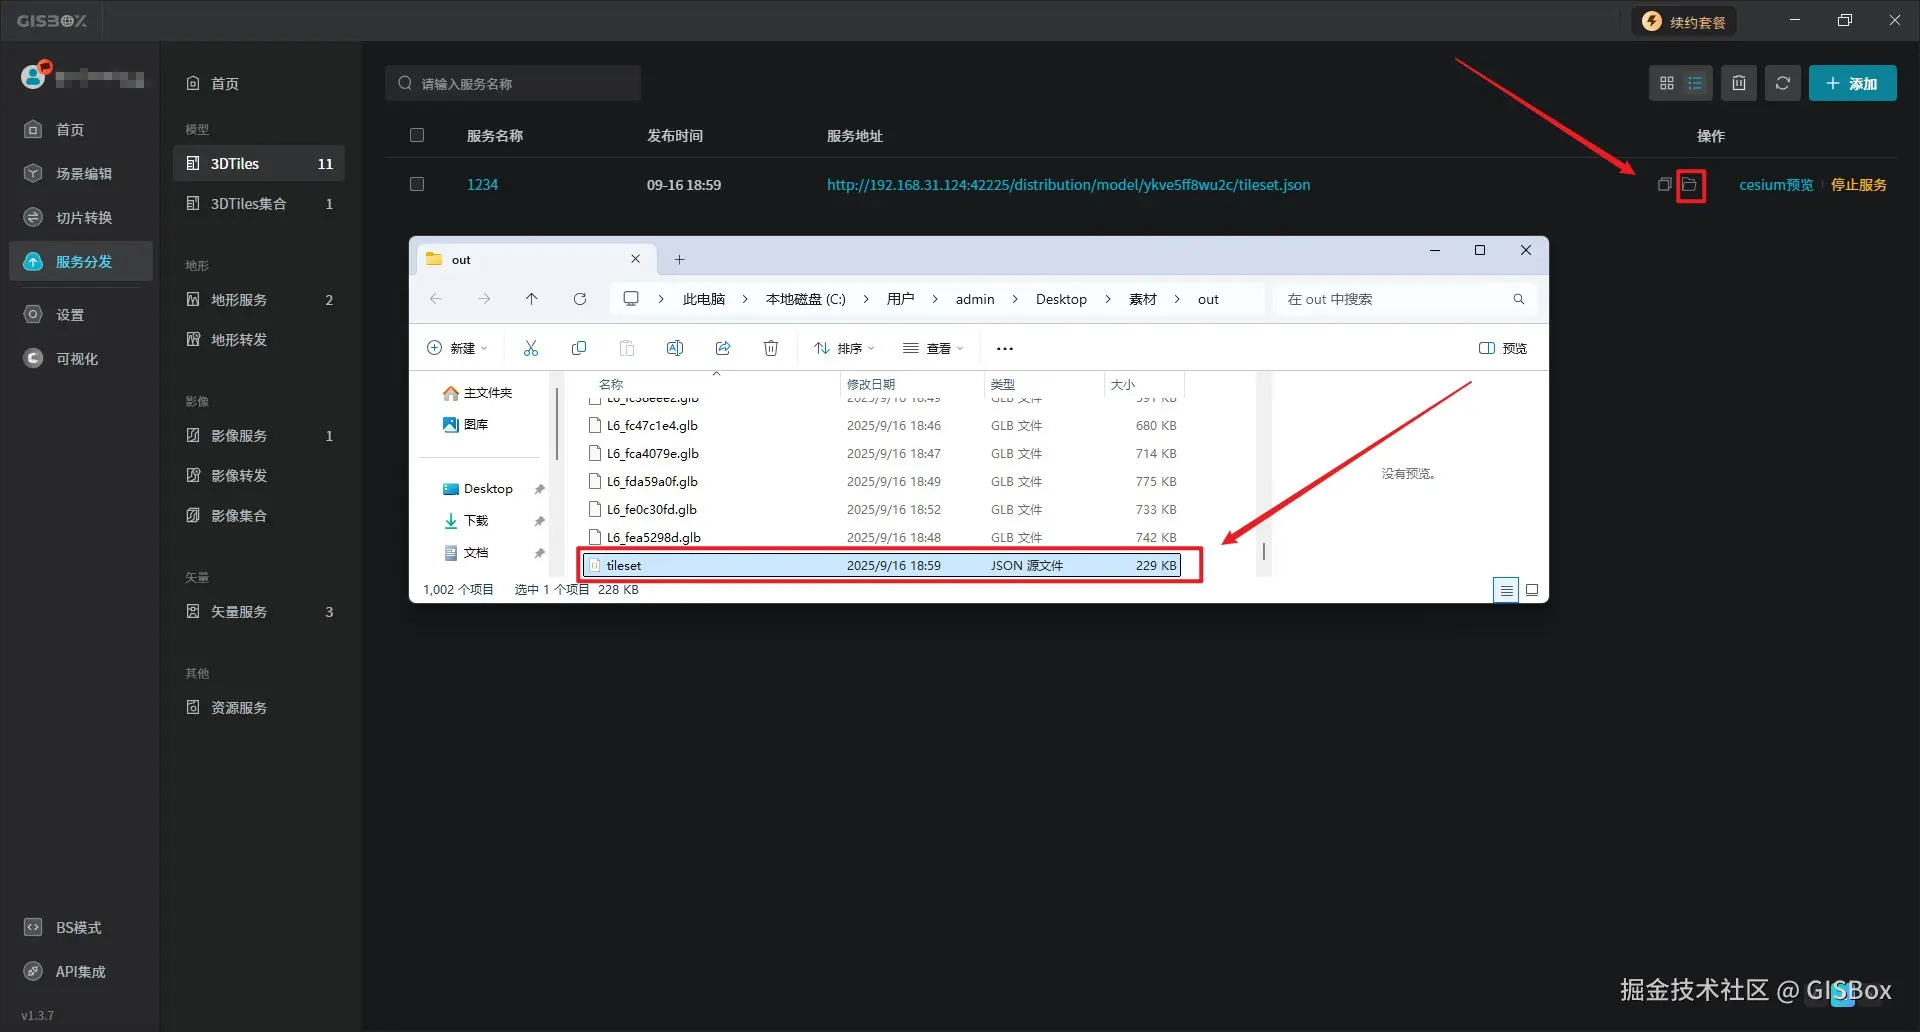The image size is (1920, 1032).
Task: Open the 矢量服务 category
Action: click(x=260, y=612)
